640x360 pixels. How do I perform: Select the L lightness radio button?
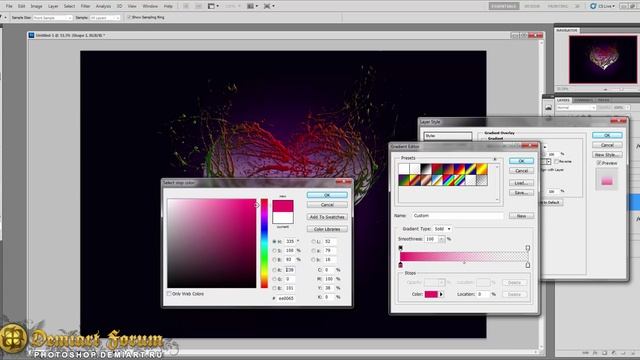tap(313, 242)
